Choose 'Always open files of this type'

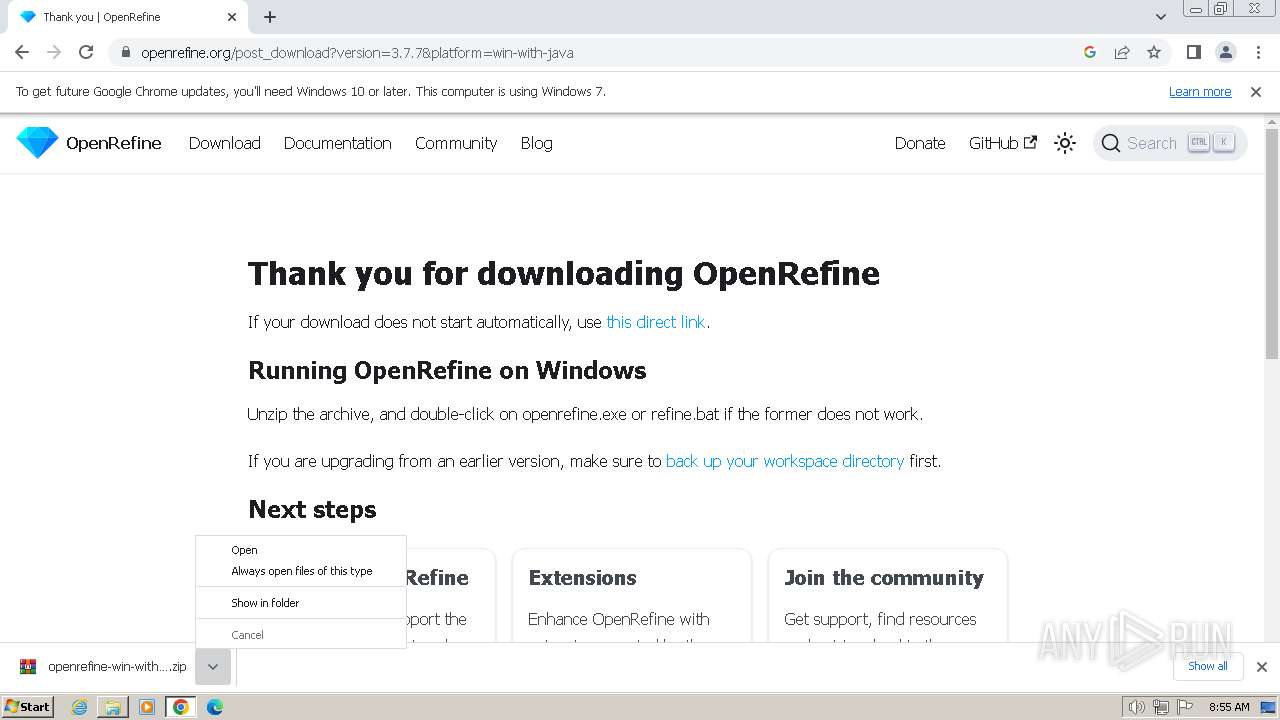pos(301,571)
